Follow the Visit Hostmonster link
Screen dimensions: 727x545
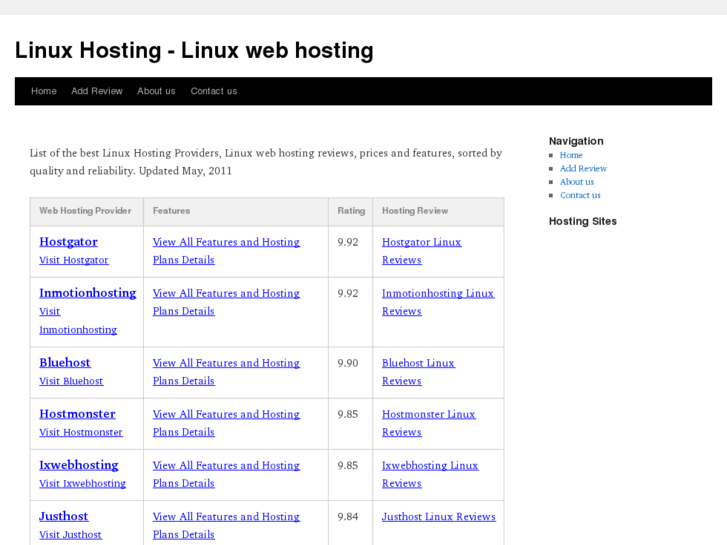[81, 432]
